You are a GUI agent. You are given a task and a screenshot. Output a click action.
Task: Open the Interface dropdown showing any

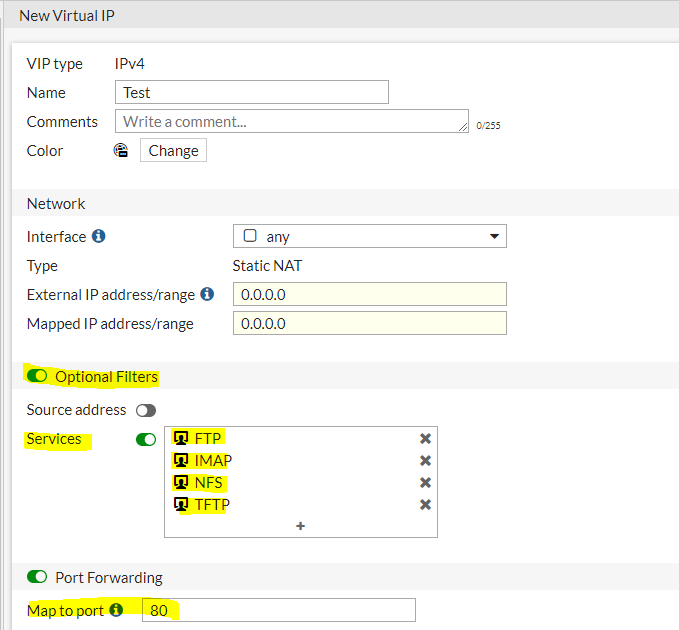tap(369, 237)
